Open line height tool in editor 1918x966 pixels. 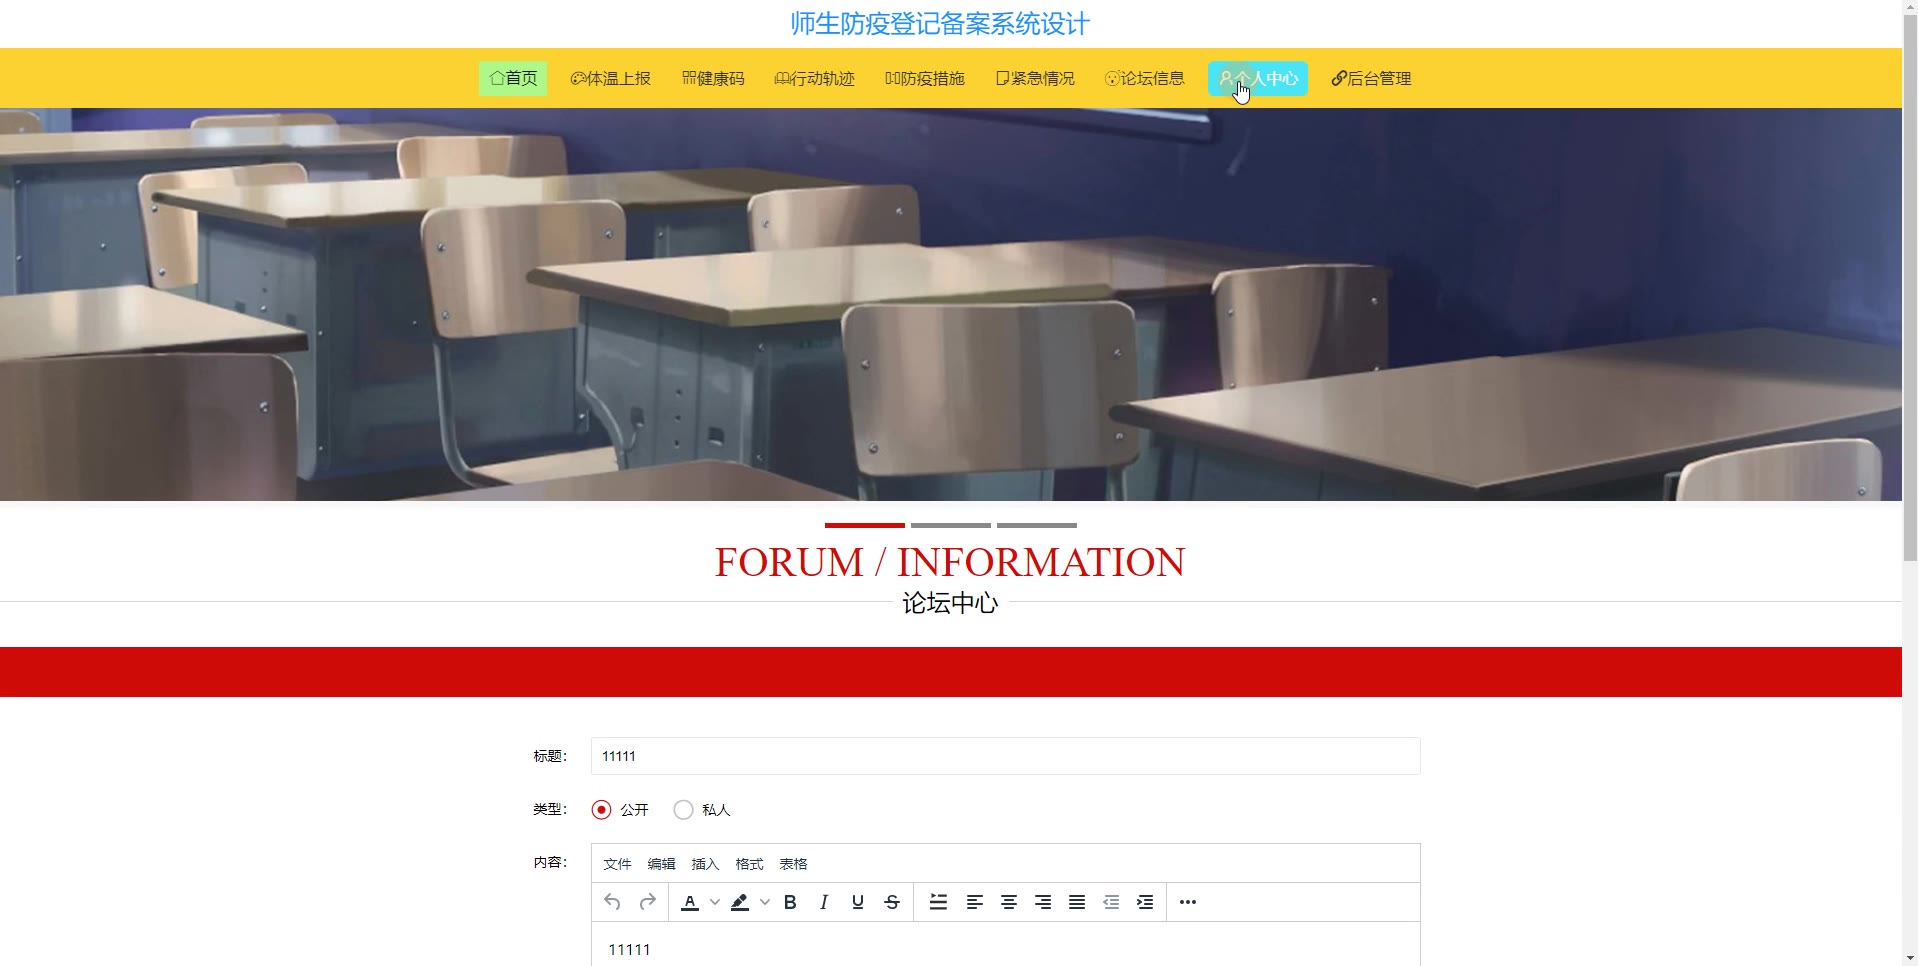click(938, 902)
